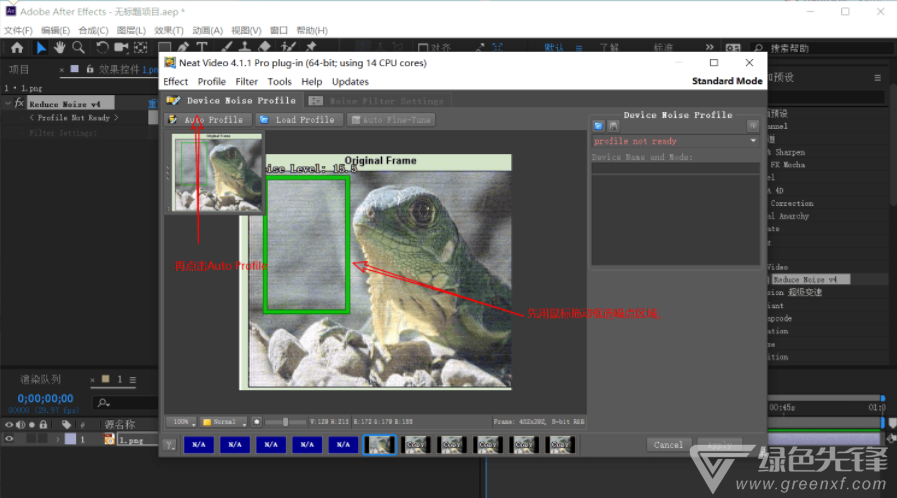
Task: Click the Auto Profile button
Action: pyautogui.click(x=208, y=119)
